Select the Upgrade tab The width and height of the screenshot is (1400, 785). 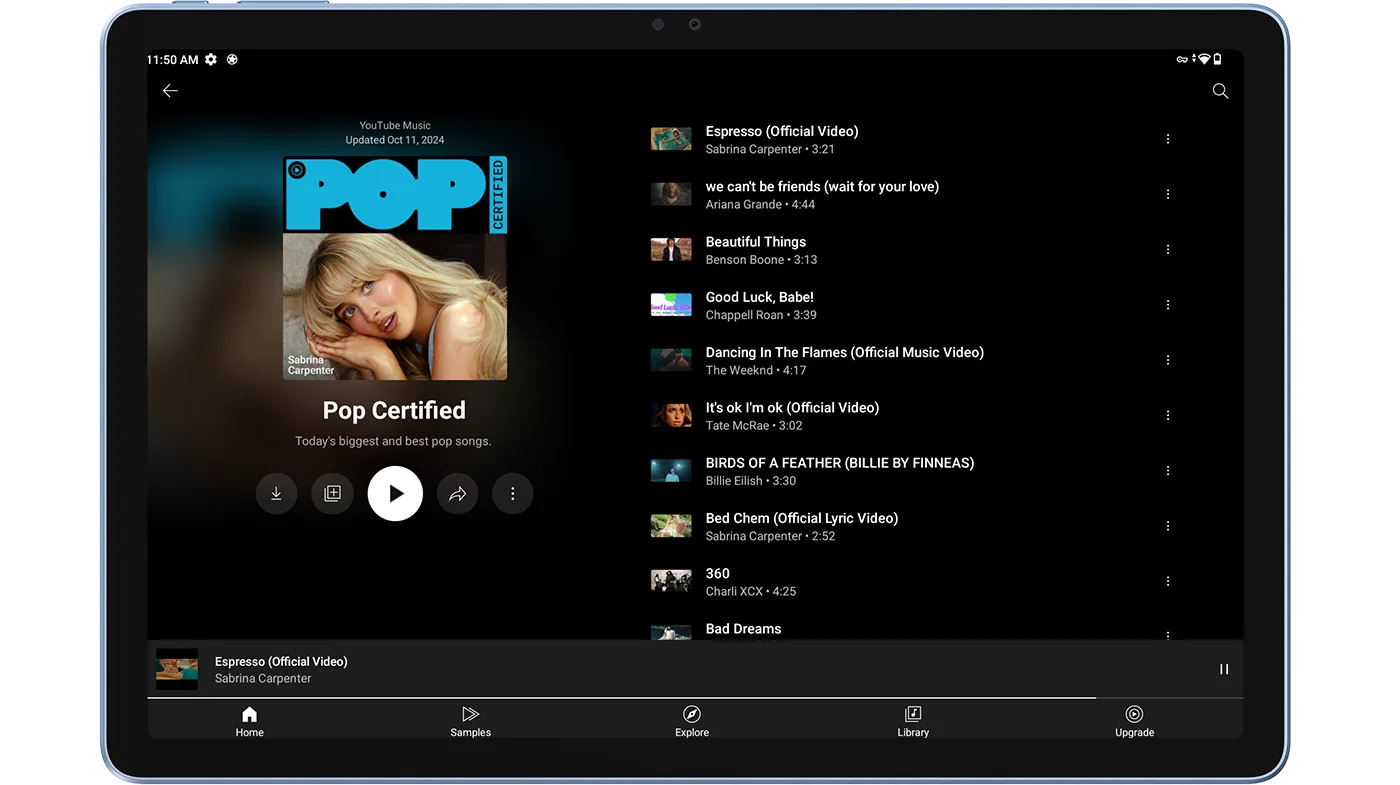1134,721
